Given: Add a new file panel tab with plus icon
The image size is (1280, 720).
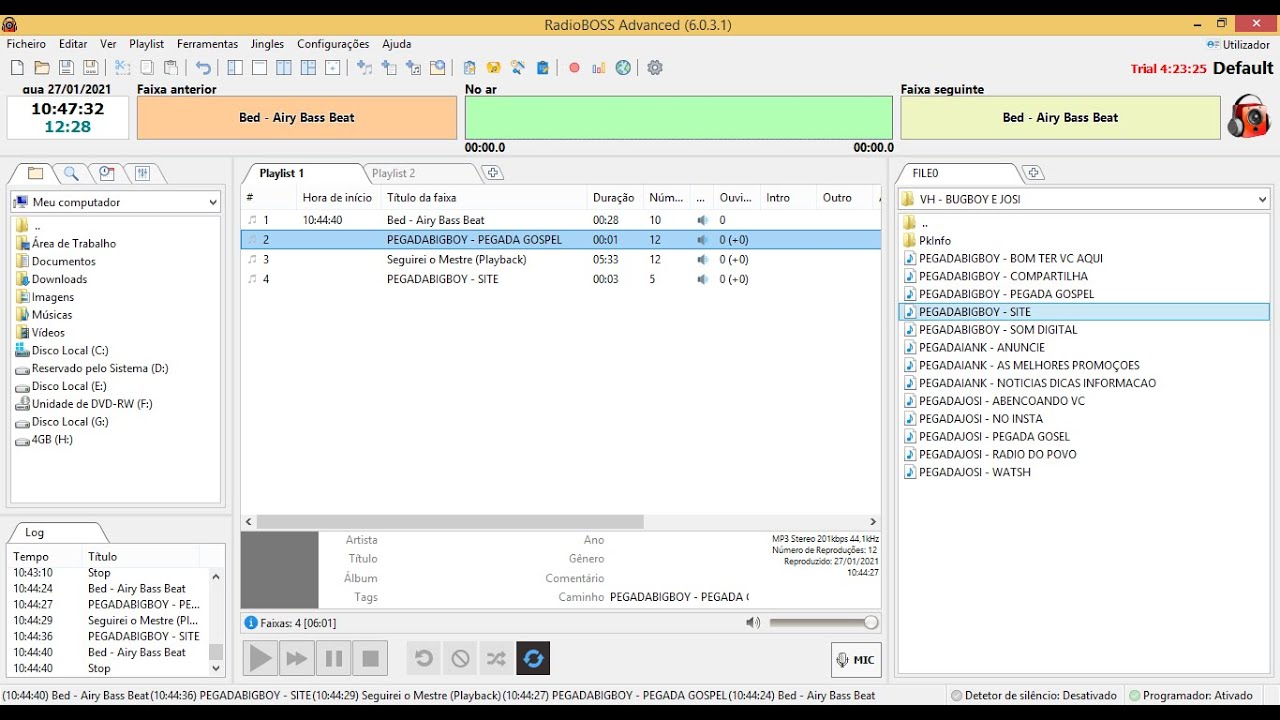Looking at the screenshot, I should point(1034,173).
